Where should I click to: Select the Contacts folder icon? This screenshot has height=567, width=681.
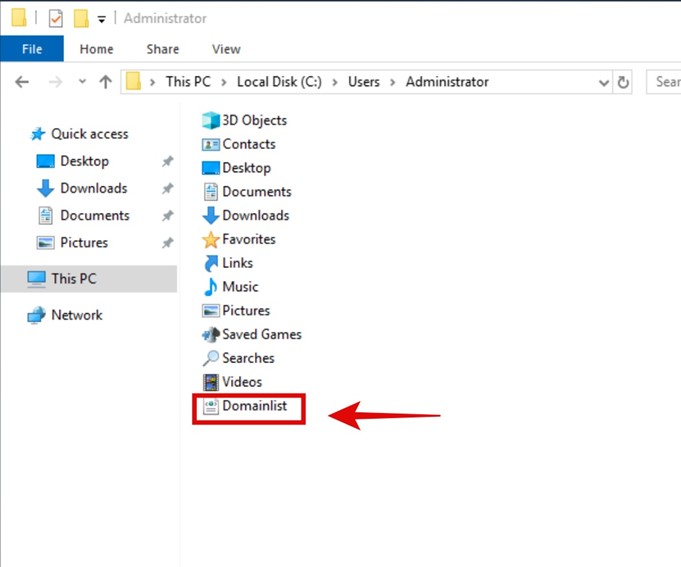[x=211, y=144]
